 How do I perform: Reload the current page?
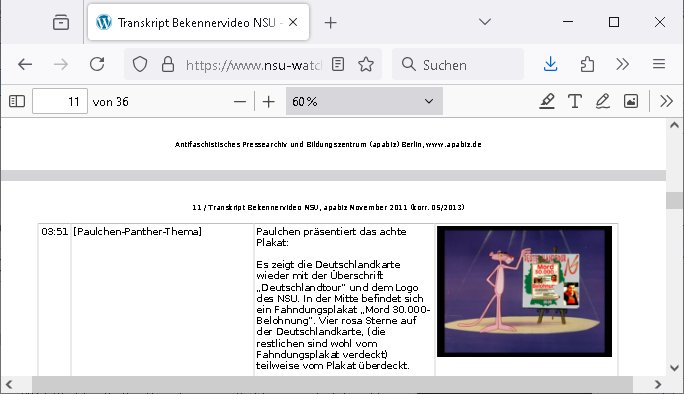[x=97, y=65]
